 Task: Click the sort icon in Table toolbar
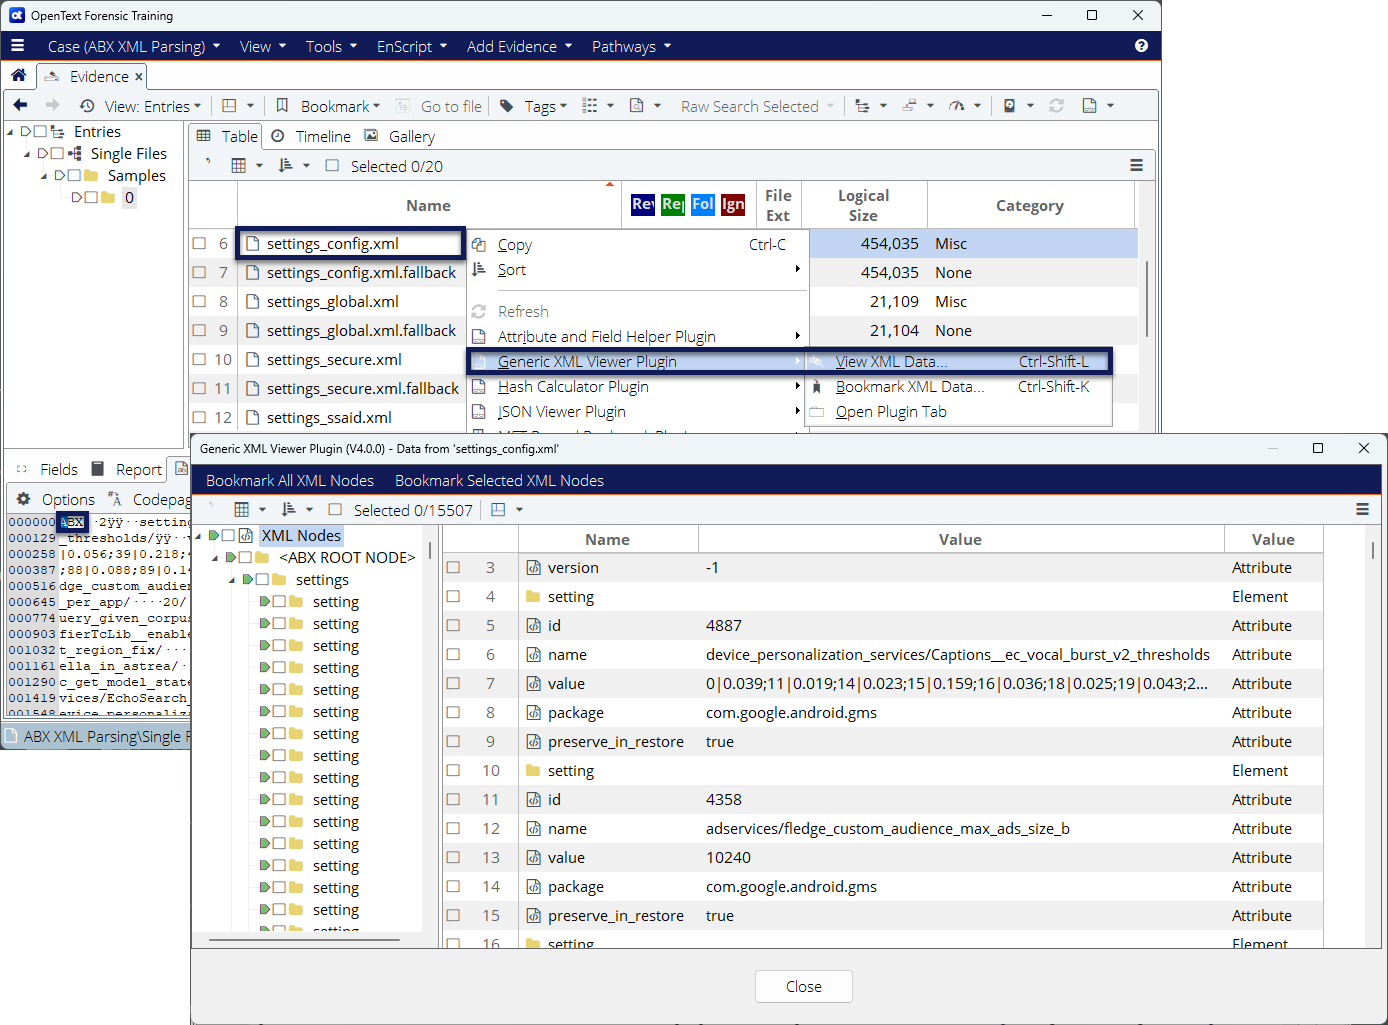coord(286,166)
